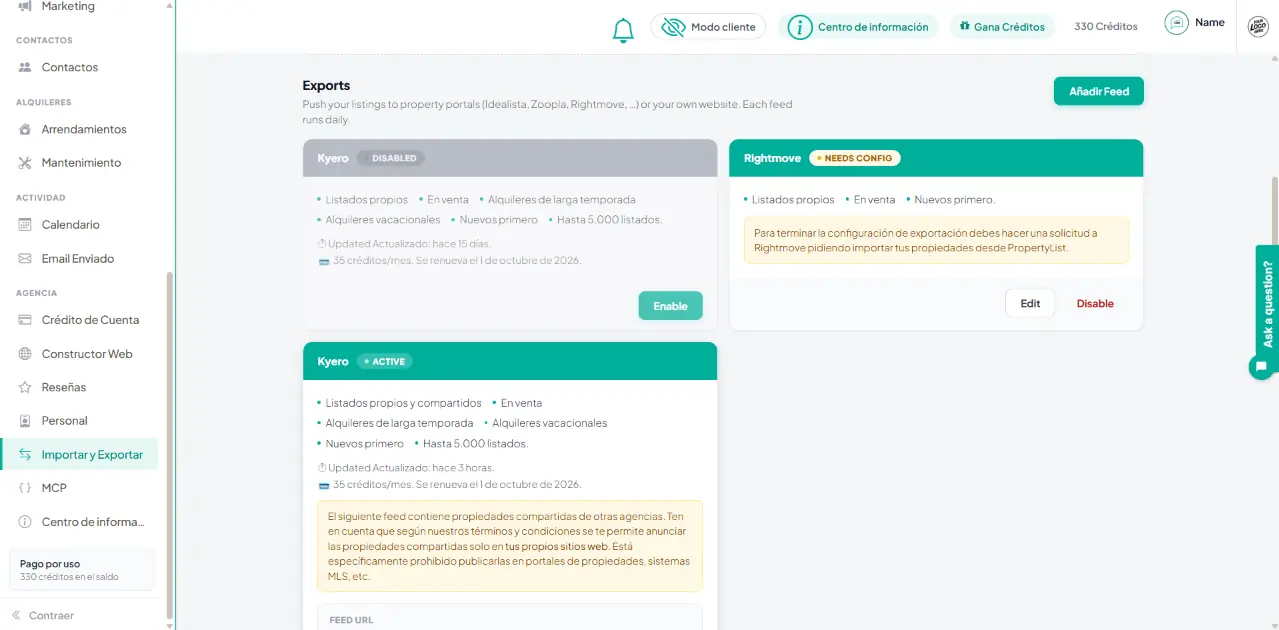Open Centro de información in top bar
The height and width of the screenshot is (630, 1279).
858,27
